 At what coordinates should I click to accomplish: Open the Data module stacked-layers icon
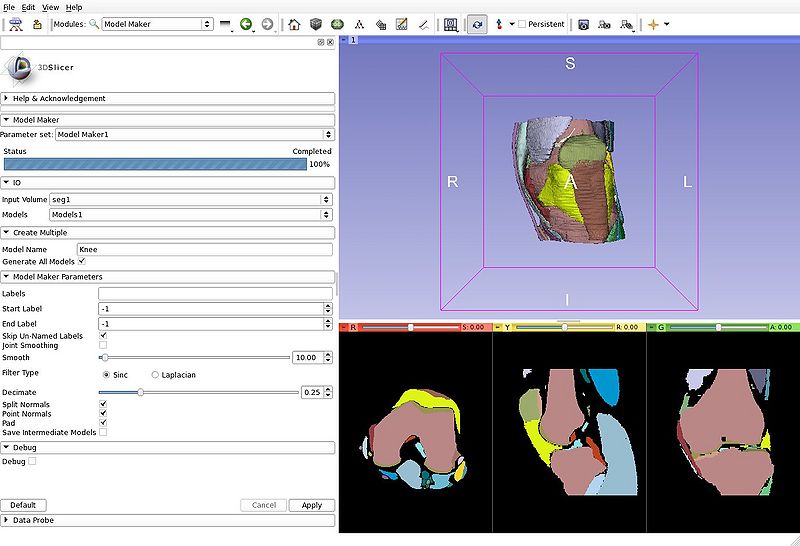pos(381,24)
